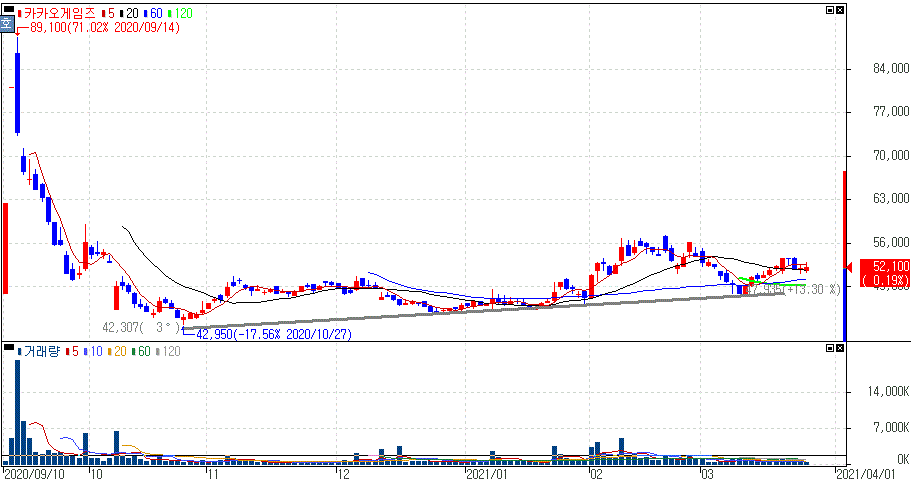The image size is (911, 482).
Task: Click the 10 month label on time axis
Action: 96,474
